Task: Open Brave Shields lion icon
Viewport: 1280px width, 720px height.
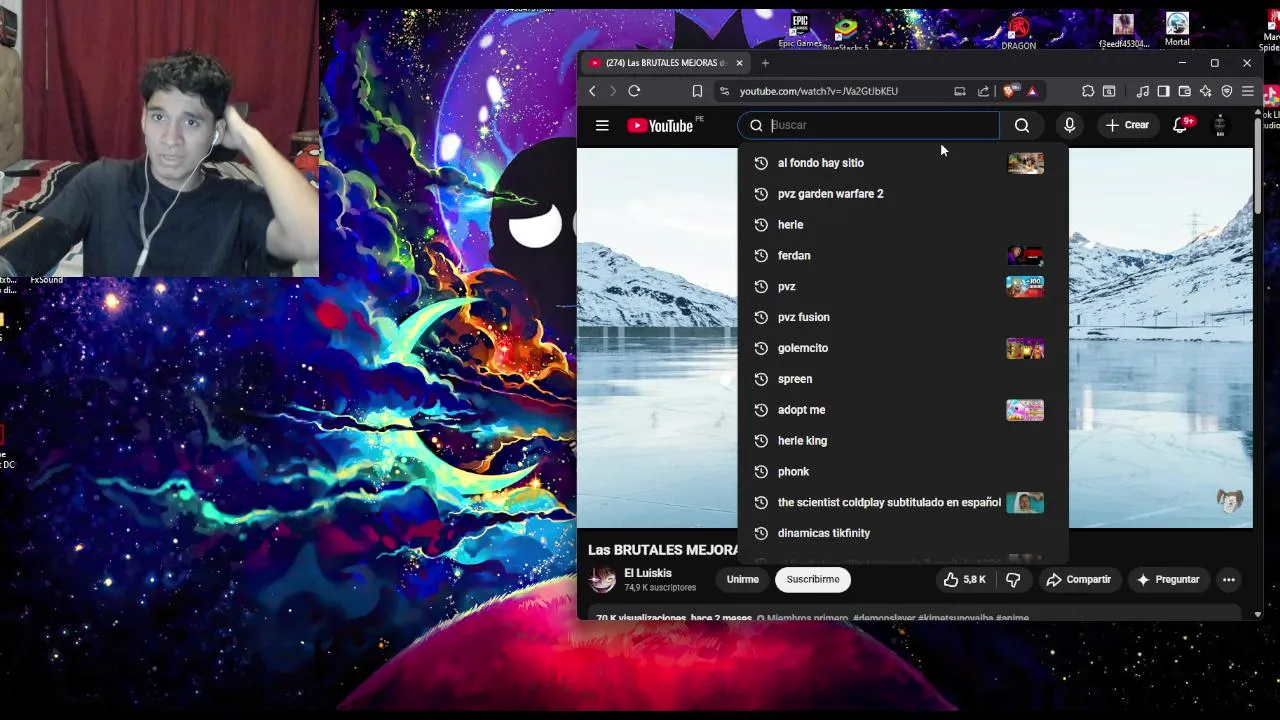Action: click(x=1009, y=91)
